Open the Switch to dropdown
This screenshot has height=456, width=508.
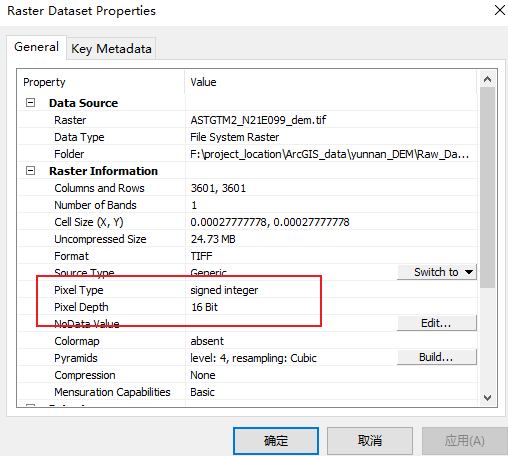click(x=437, y=272)
